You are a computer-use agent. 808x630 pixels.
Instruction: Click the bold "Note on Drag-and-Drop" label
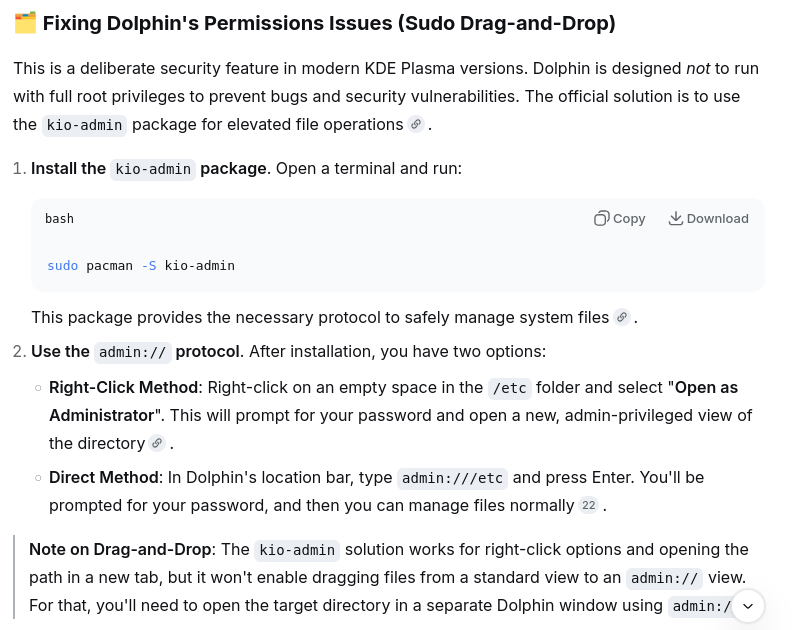coord(121,549)
